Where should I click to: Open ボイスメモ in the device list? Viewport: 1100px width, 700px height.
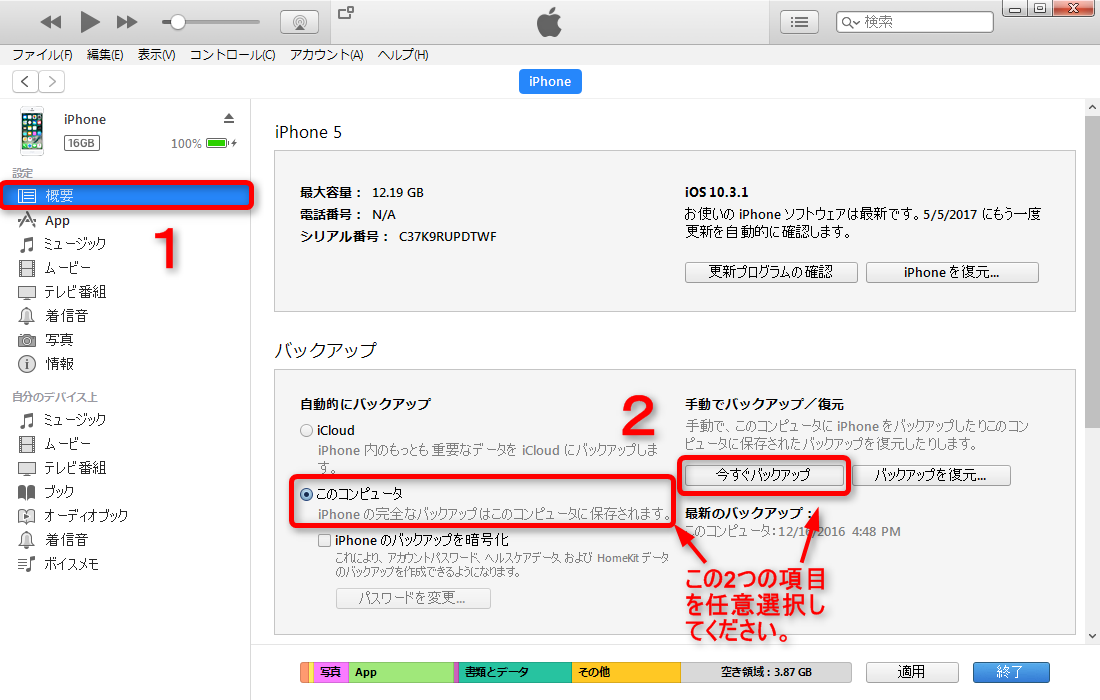71,564
